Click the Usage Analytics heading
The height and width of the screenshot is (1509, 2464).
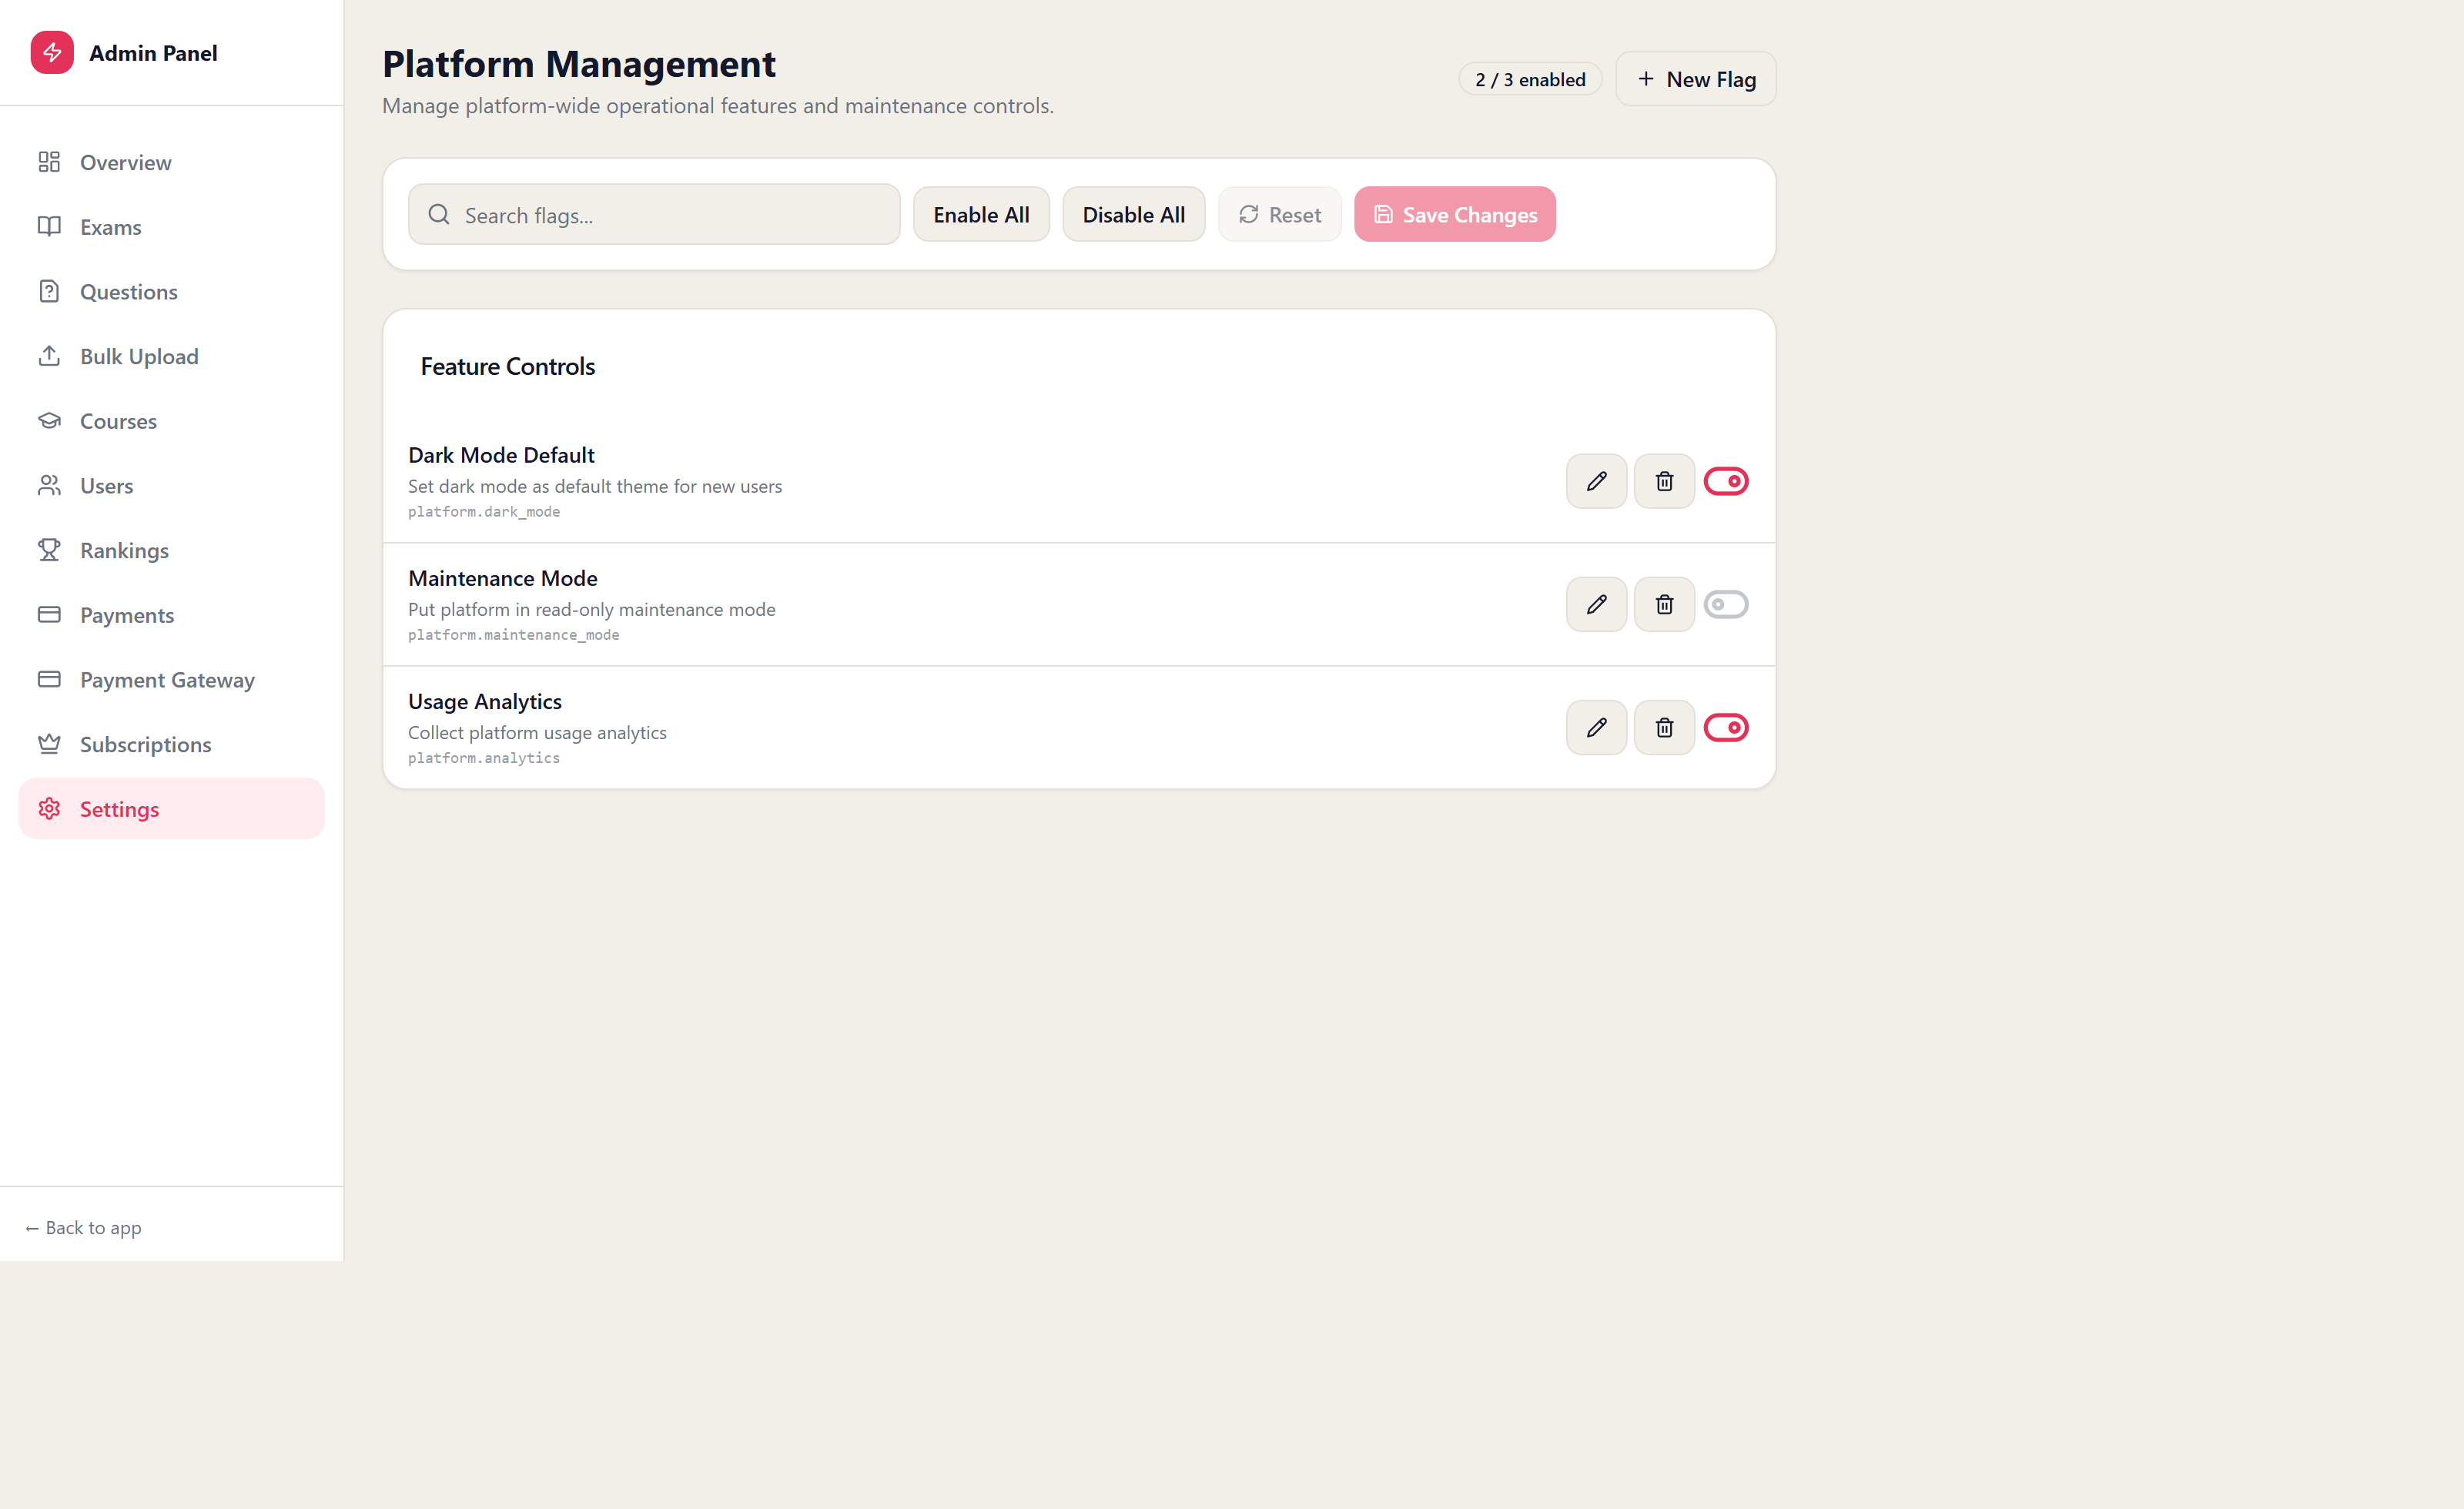pos(485,701)
